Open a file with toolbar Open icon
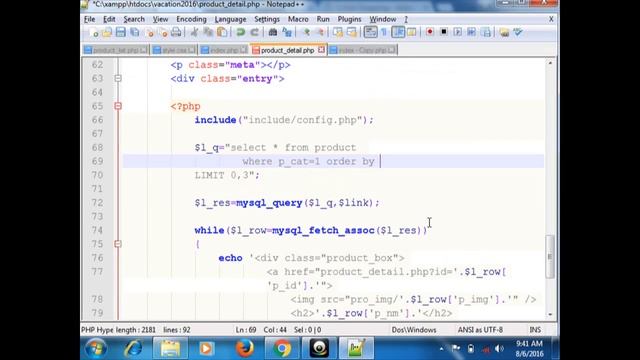This screenshot has height=360, width=640. pyautogui.click(x=107, y=32)
